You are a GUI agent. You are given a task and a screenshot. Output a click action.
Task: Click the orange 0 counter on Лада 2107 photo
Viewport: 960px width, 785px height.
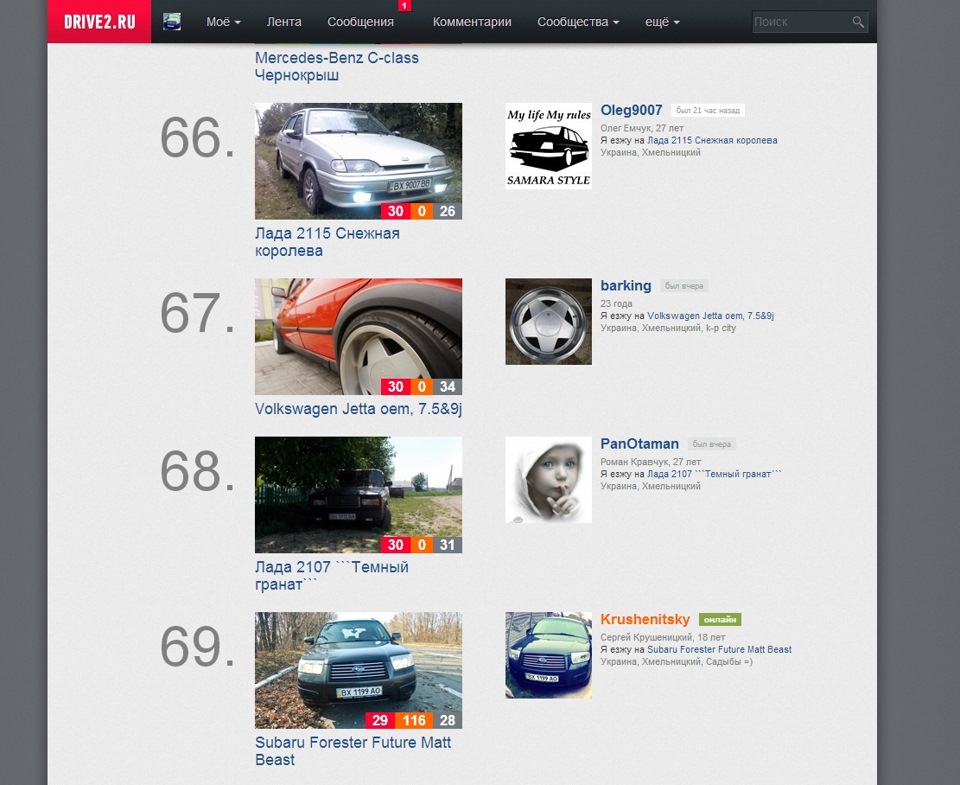[421, 545]
